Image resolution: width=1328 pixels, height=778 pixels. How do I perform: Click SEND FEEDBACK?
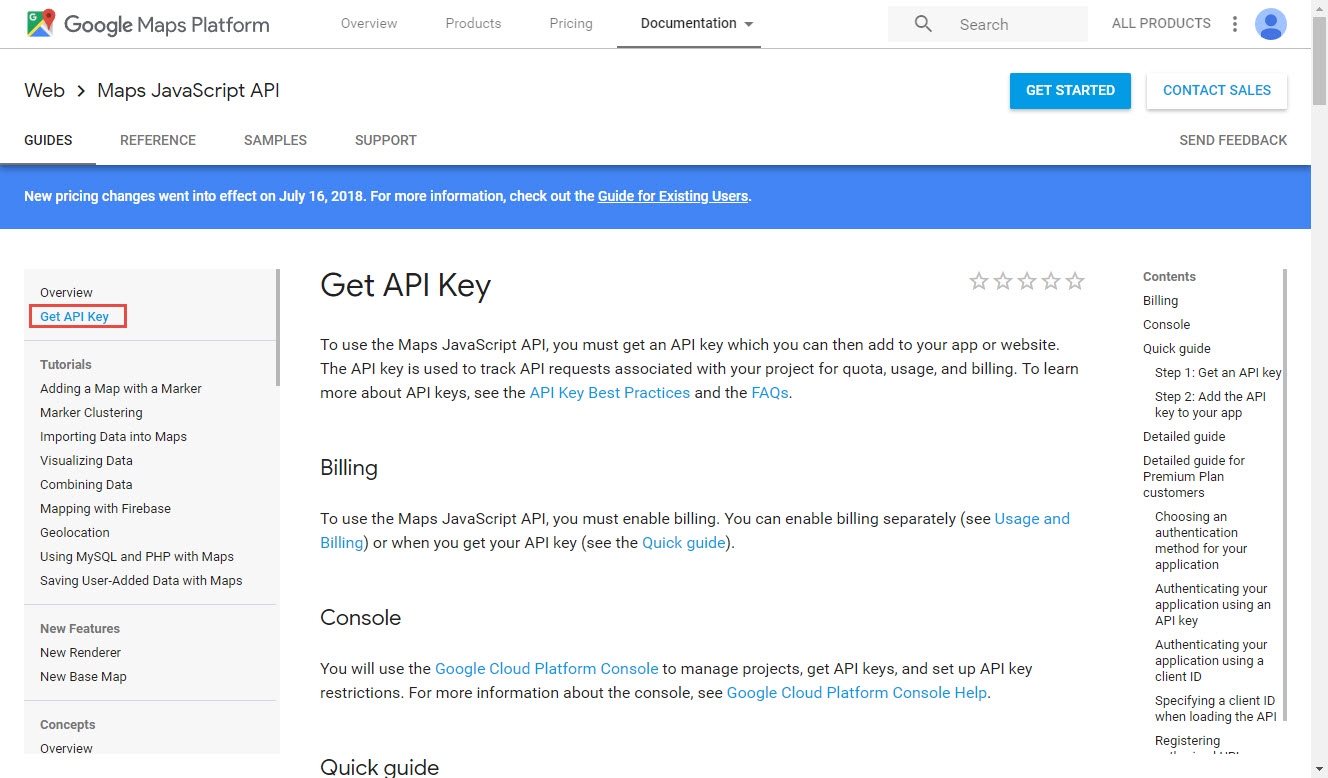pos(1232,140)
